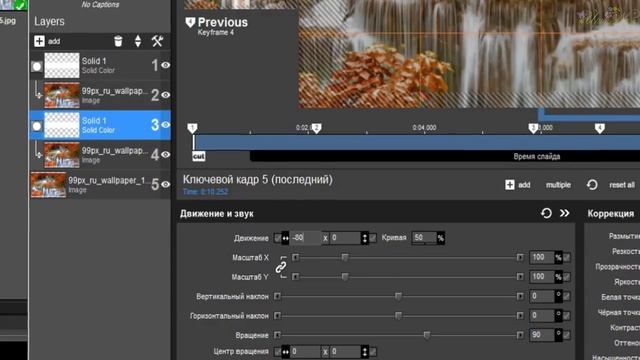Click the Коррекция section header
Screen dimensions: 640x360
(611, 213)
